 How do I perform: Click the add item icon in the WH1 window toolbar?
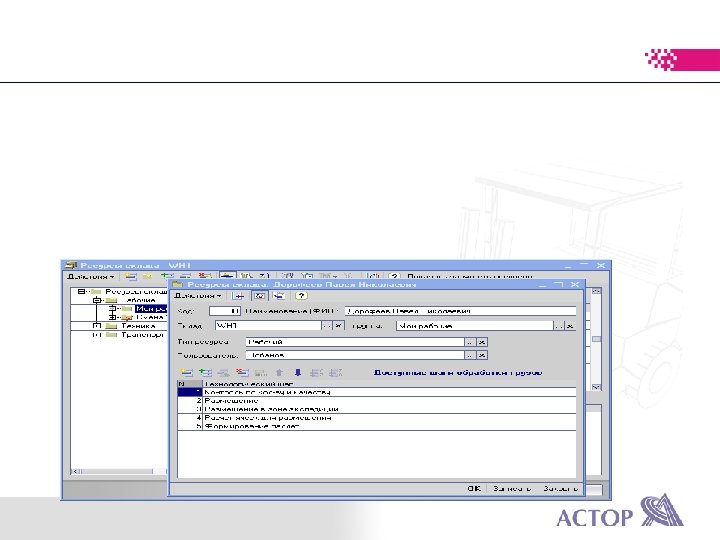(x=130, y=276)
